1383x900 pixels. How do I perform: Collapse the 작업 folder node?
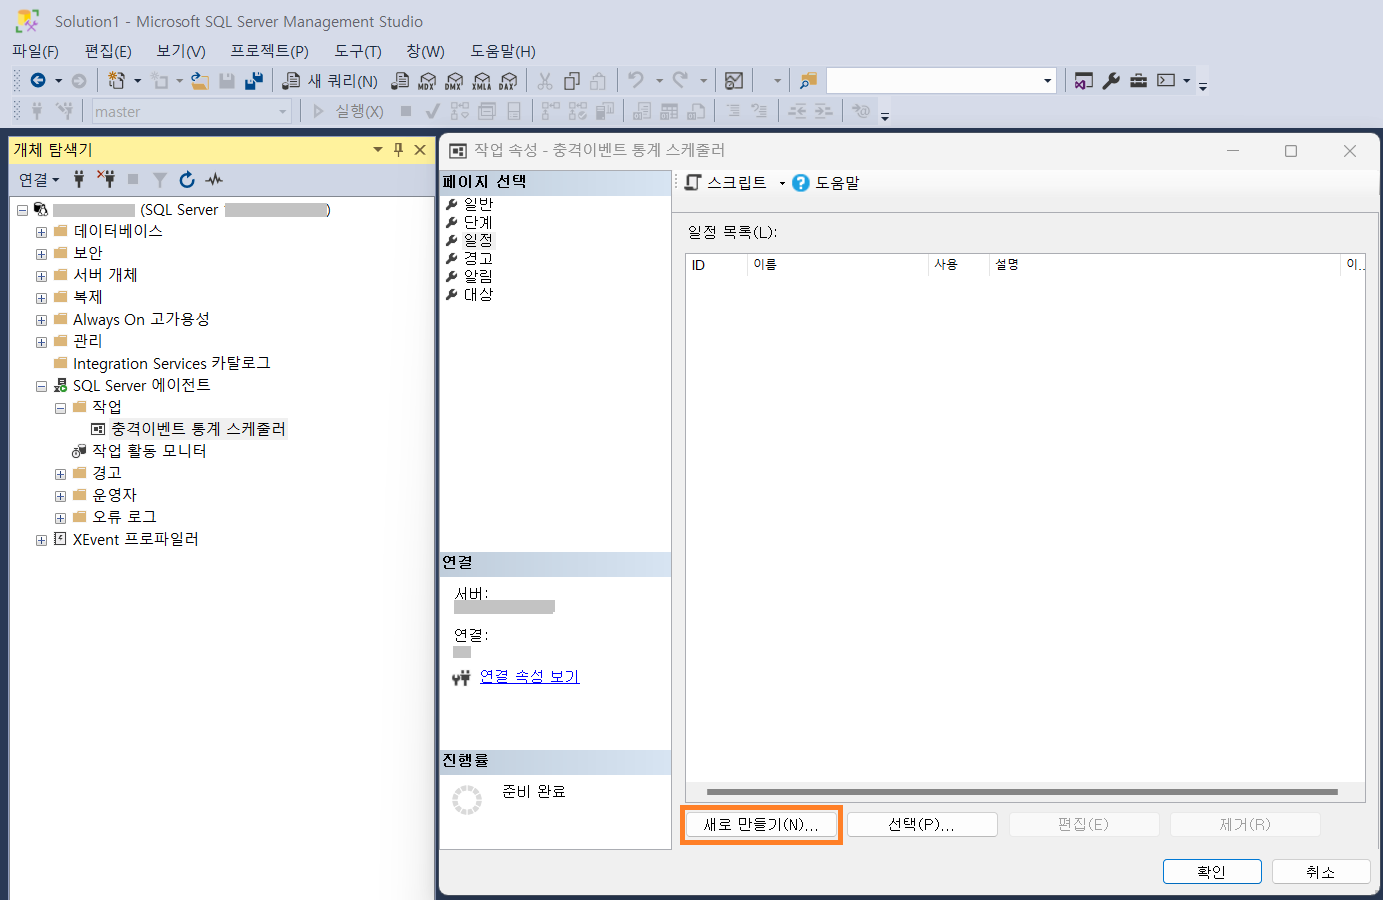[60, 408]
